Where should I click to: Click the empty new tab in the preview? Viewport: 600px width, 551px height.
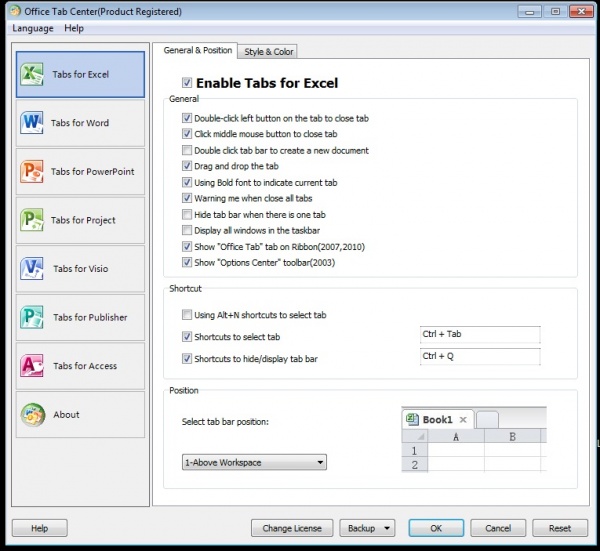[x=487, y=420]
